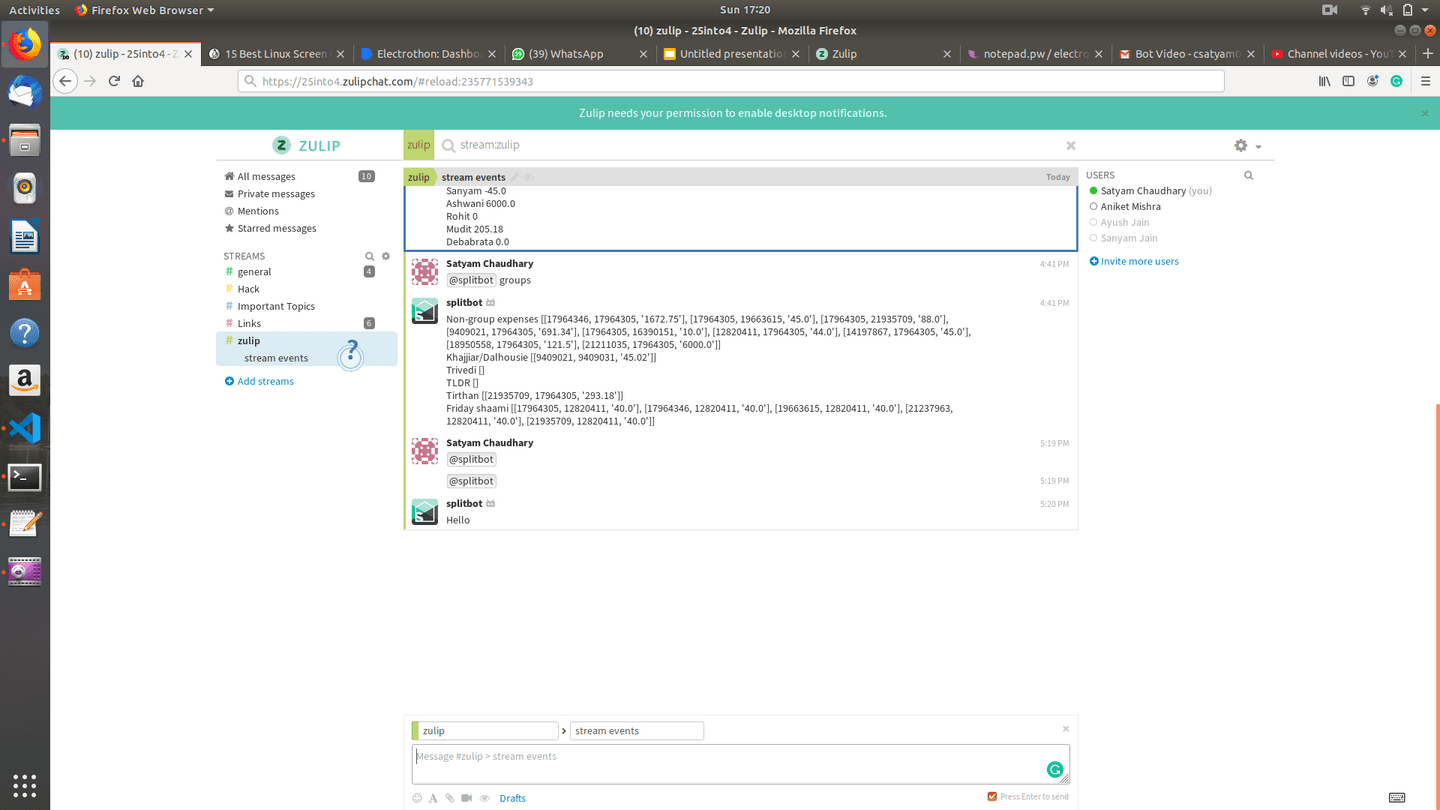Viewport: 1440px width, 810px height.
Task: Open Terminal from dock
Action: tap(24, 477)
